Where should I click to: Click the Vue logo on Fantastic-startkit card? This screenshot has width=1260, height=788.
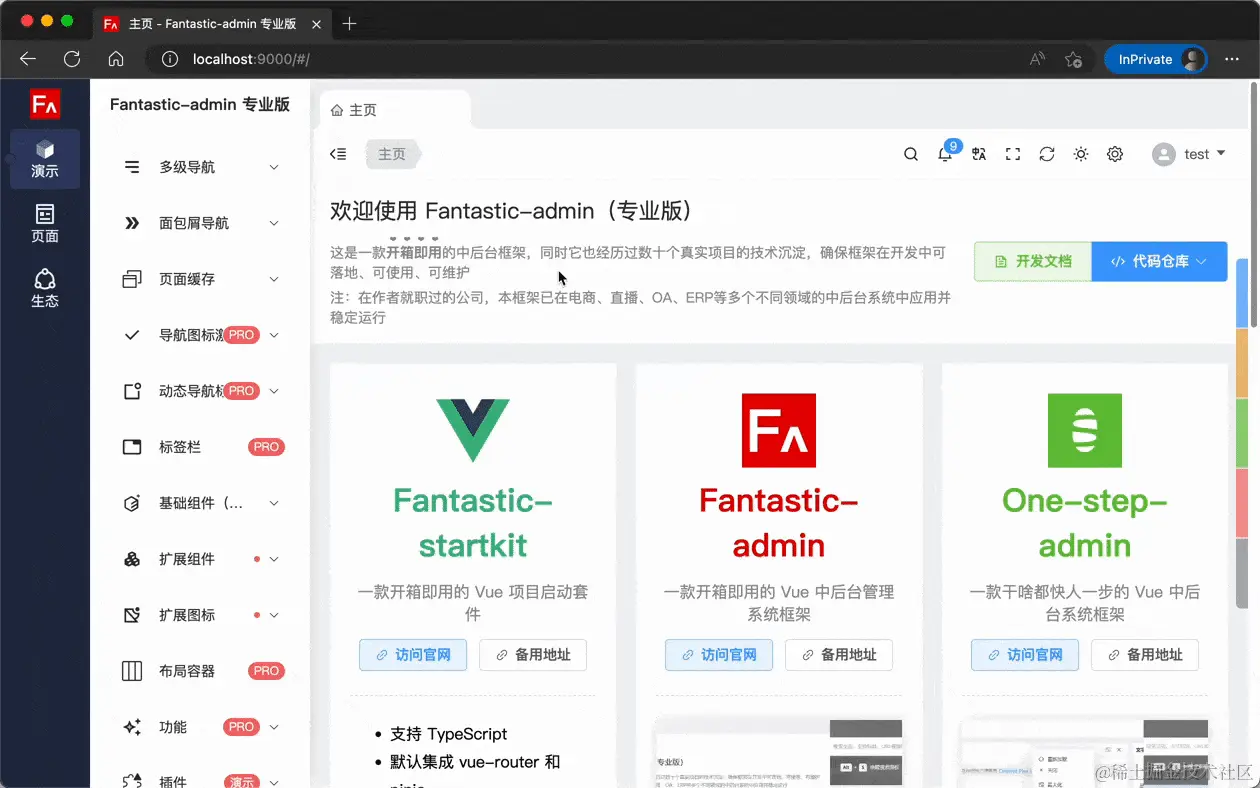point(473,430)
